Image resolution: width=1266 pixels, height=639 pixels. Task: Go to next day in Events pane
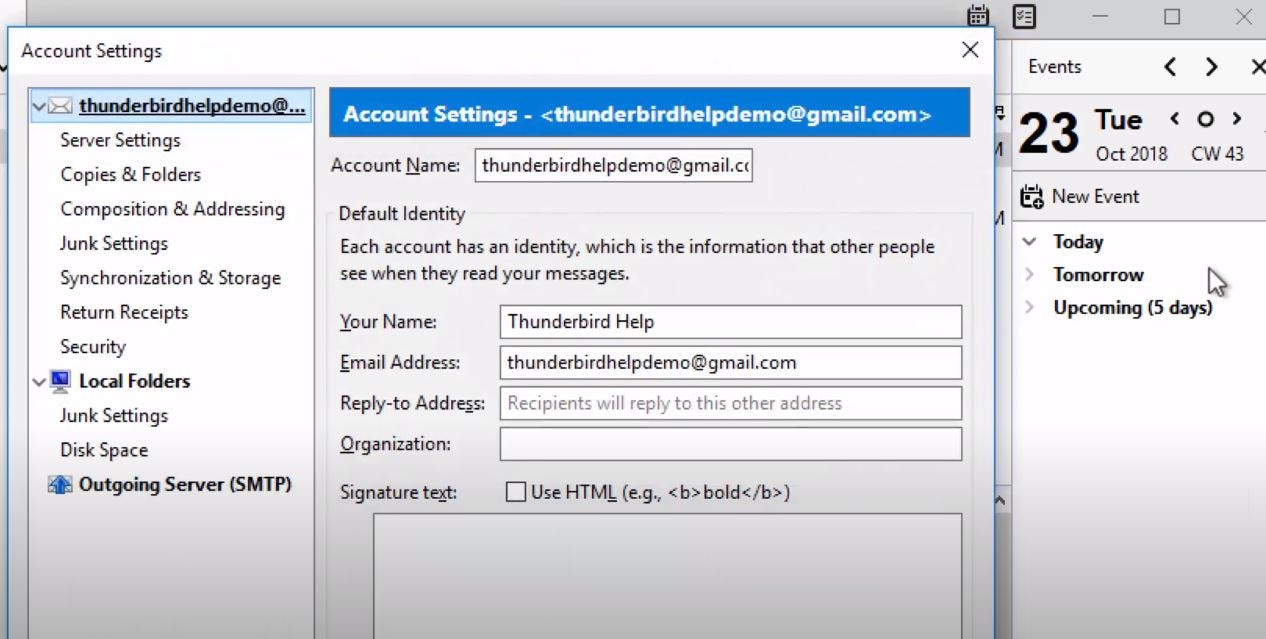1237,118
